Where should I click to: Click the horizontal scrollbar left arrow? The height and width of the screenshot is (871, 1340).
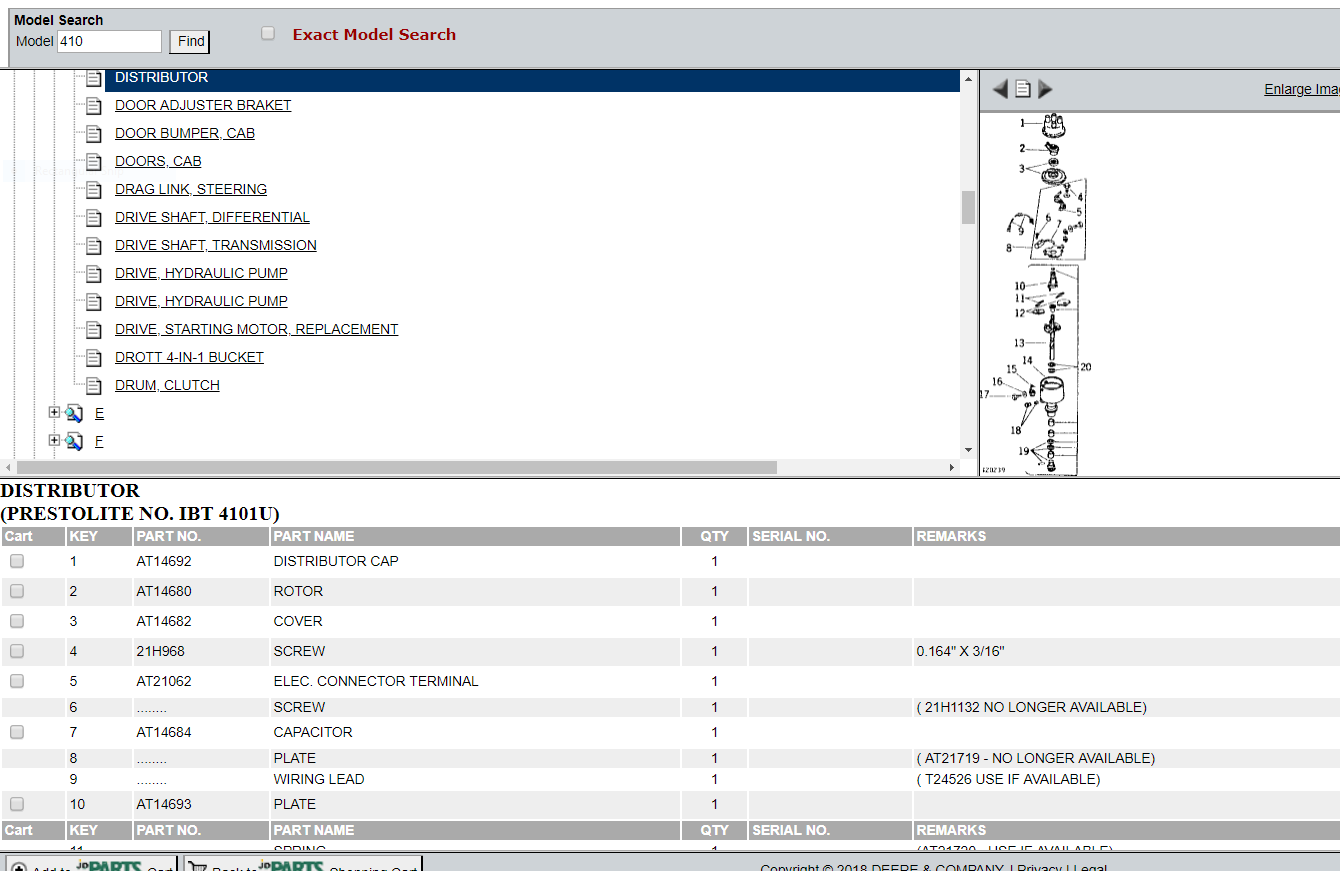click(x=8, y=467)
